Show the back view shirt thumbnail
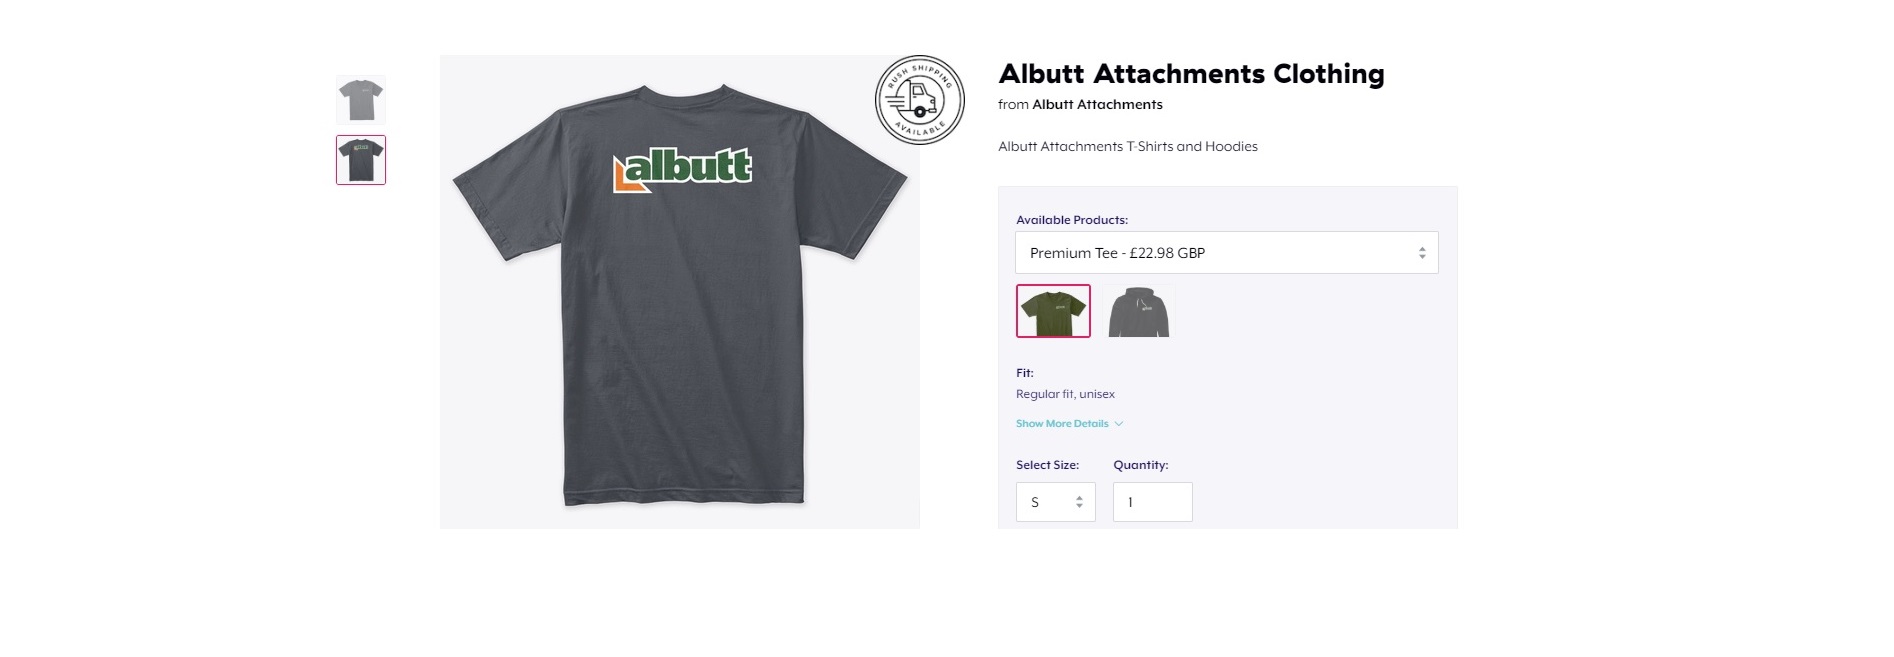 [x=361, y=160]
